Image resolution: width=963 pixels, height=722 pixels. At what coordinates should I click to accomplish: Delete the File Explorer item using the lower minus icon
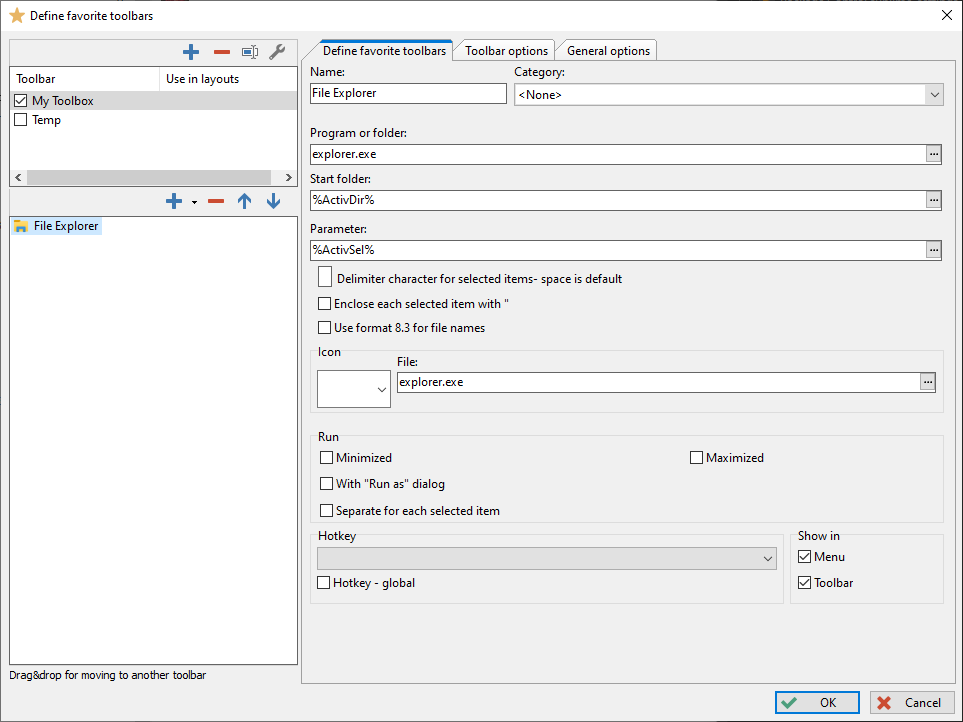(215, 202)
